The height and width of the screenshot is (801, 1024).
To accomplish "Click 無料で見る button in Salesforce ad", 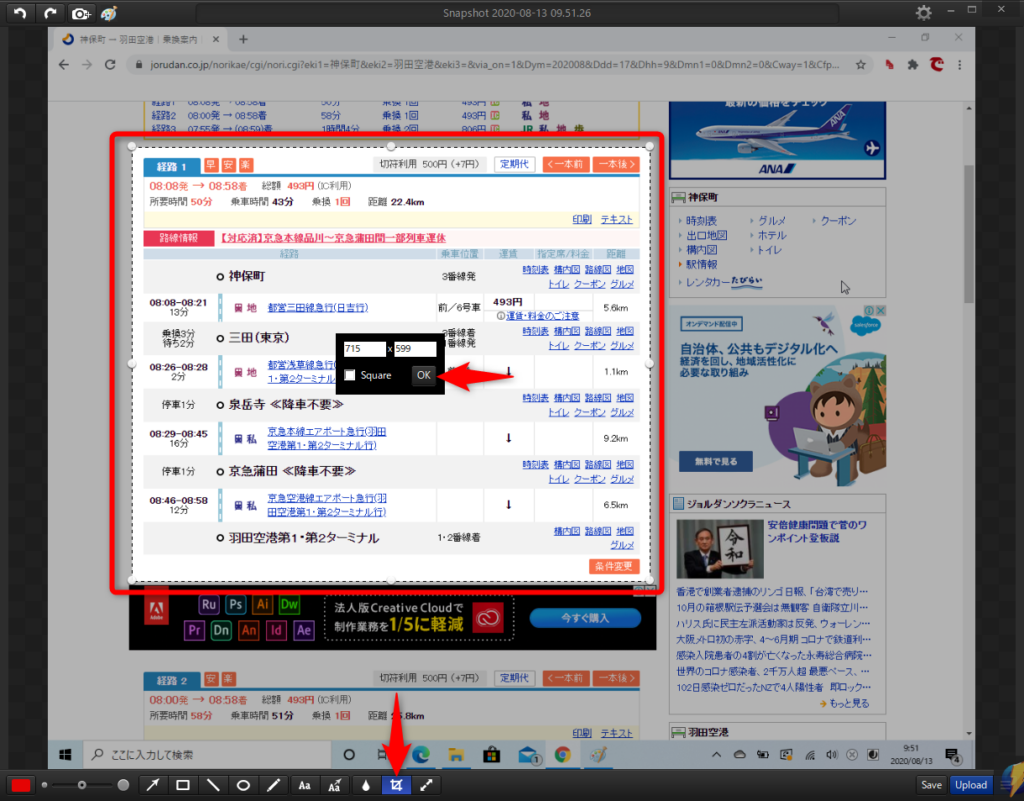I will [716, 461].
